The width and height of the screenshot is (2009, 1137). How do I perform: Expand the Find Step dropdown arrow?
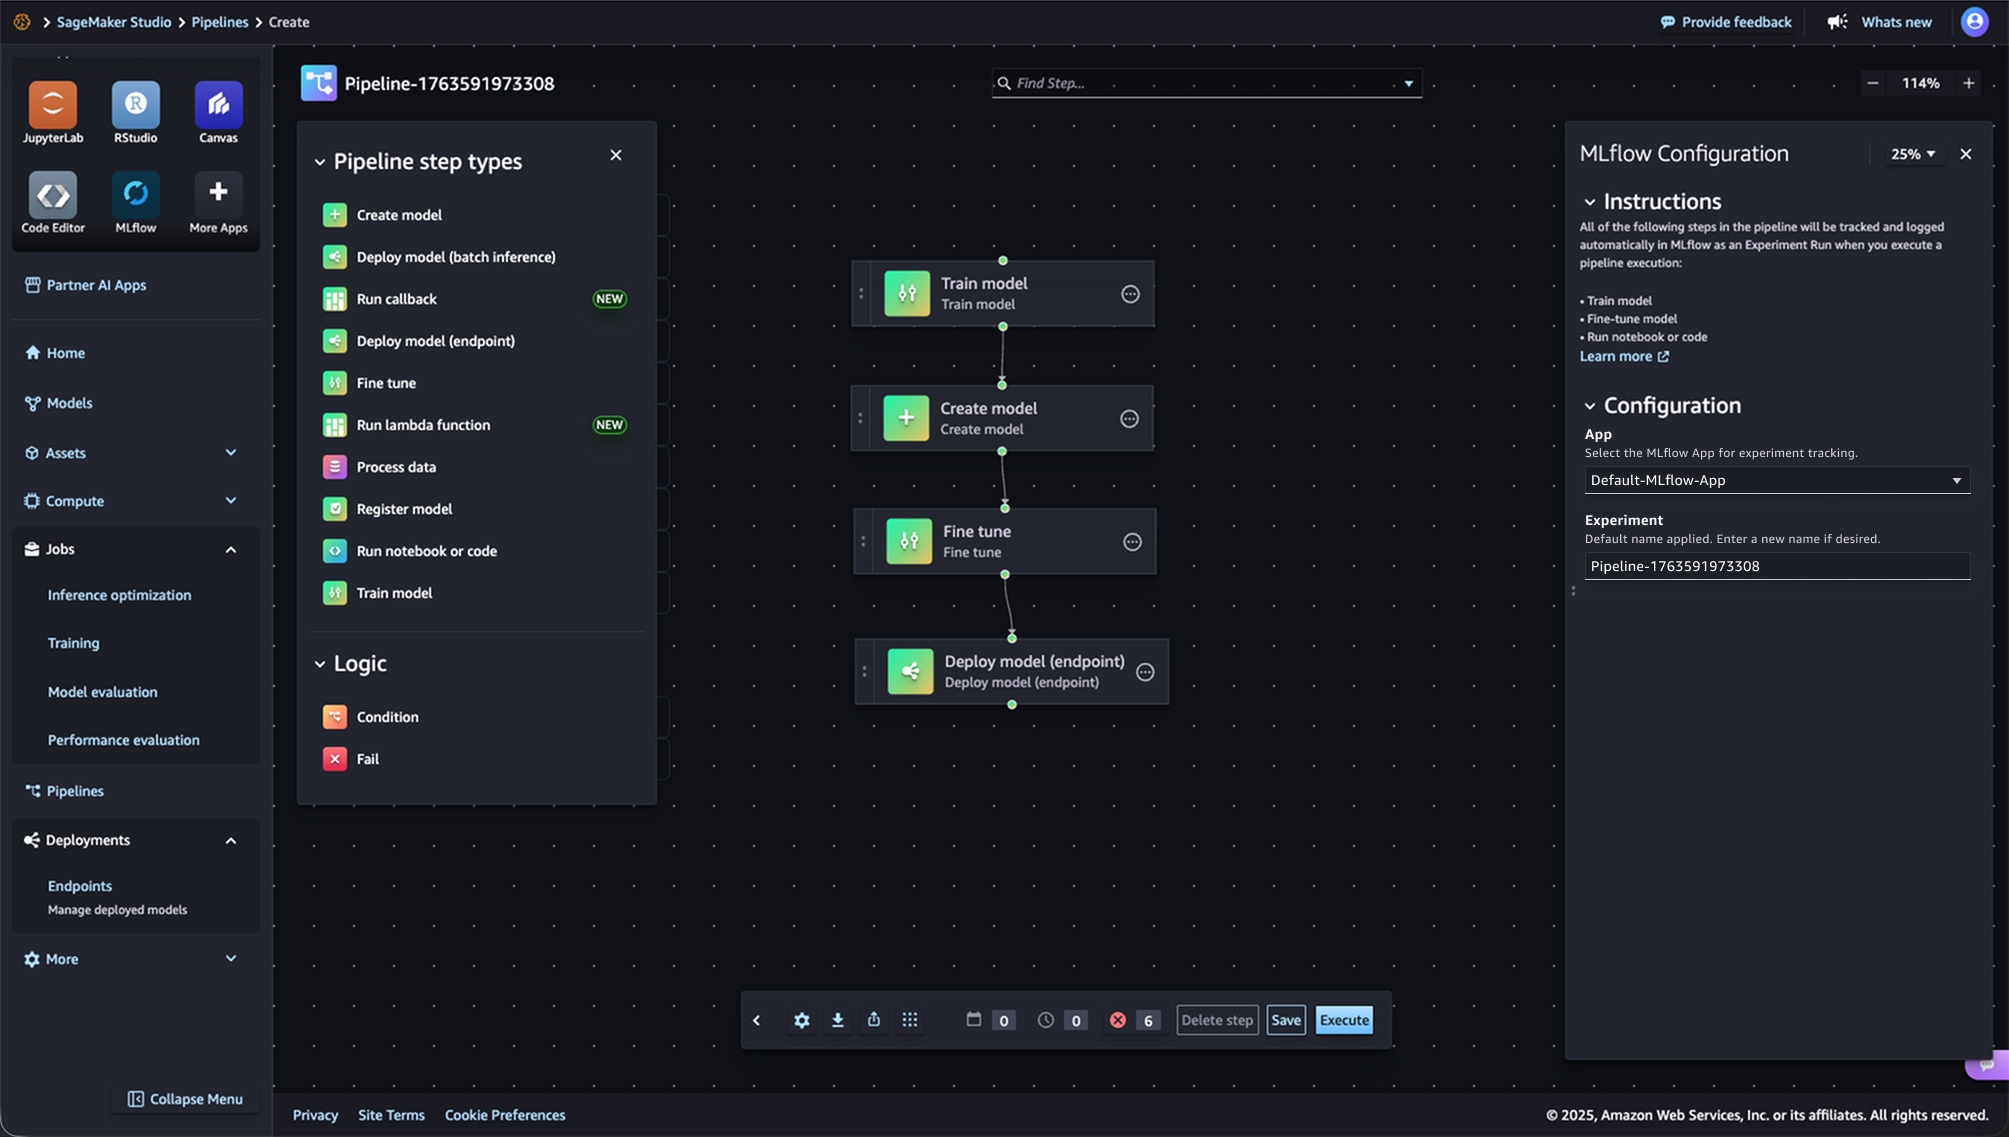[x=1408, y=83]
